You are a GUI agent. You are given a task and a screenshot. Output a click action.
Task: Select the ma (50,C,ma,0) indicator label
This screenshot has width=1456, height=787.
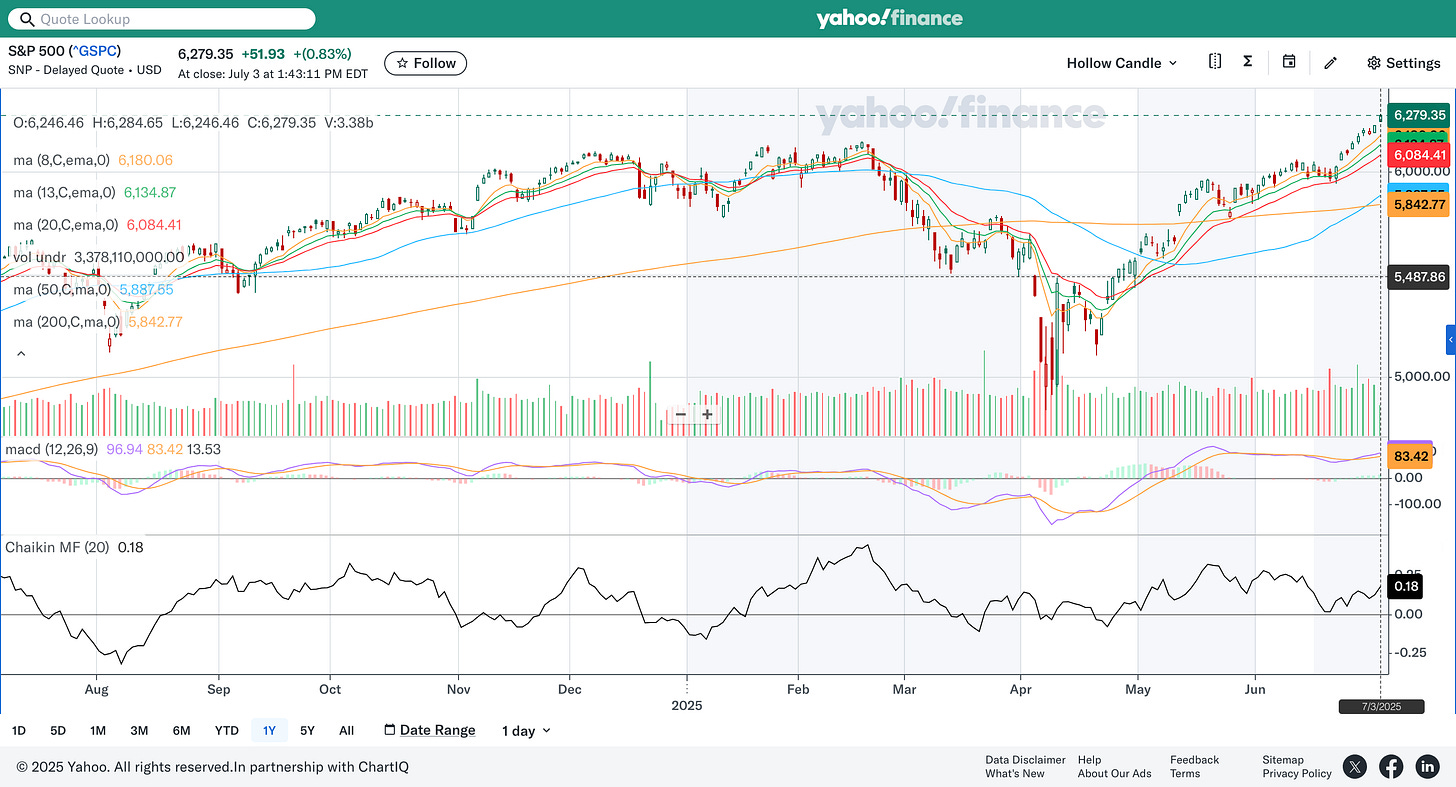(64, 290)
